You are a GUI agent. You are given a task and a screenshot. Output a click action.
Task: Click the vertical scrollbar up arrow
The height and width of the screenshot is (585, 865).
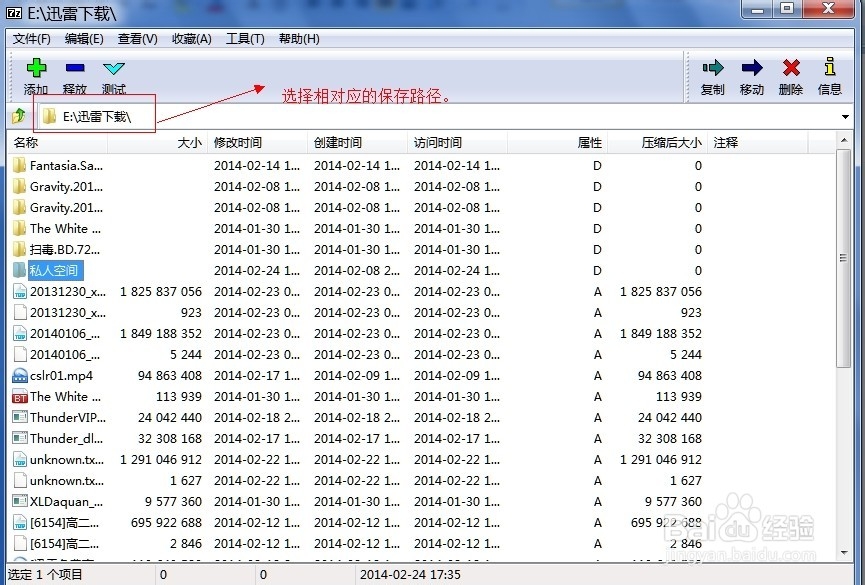tap(844, 140)
